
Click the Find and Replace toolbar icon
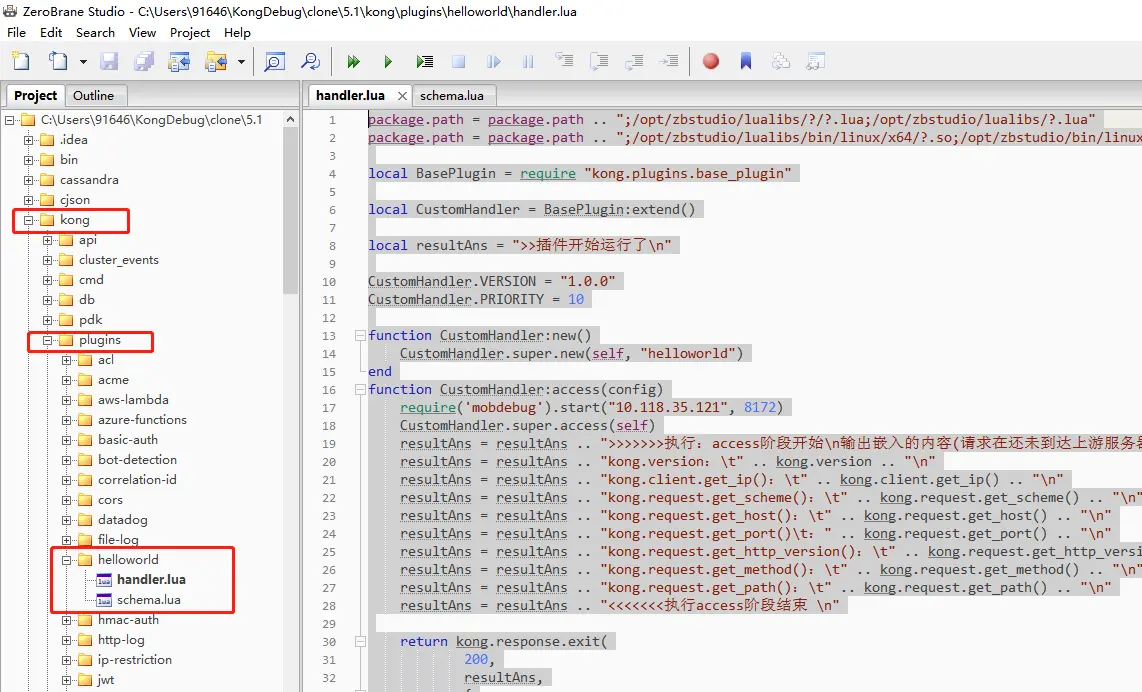pyautogui.click(x=310, y=62)
